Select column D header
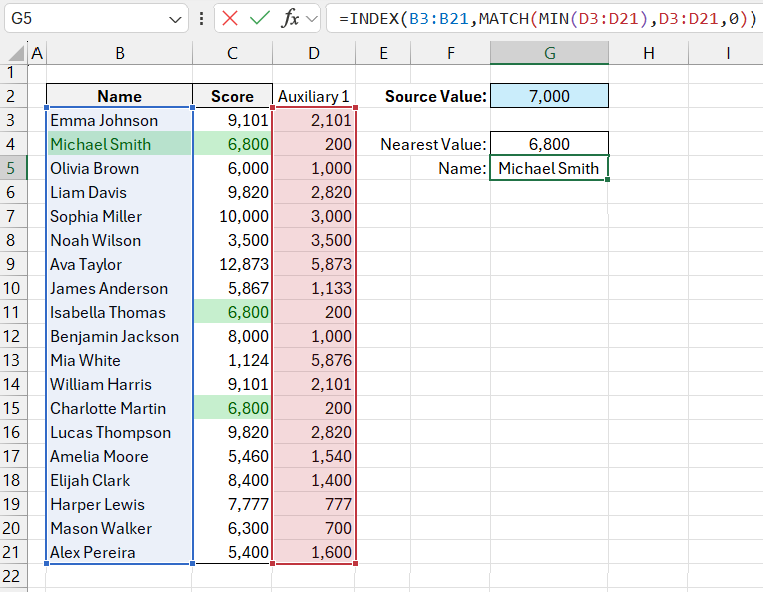Viewport: 763px width, 592px height. tap(314, 53)
